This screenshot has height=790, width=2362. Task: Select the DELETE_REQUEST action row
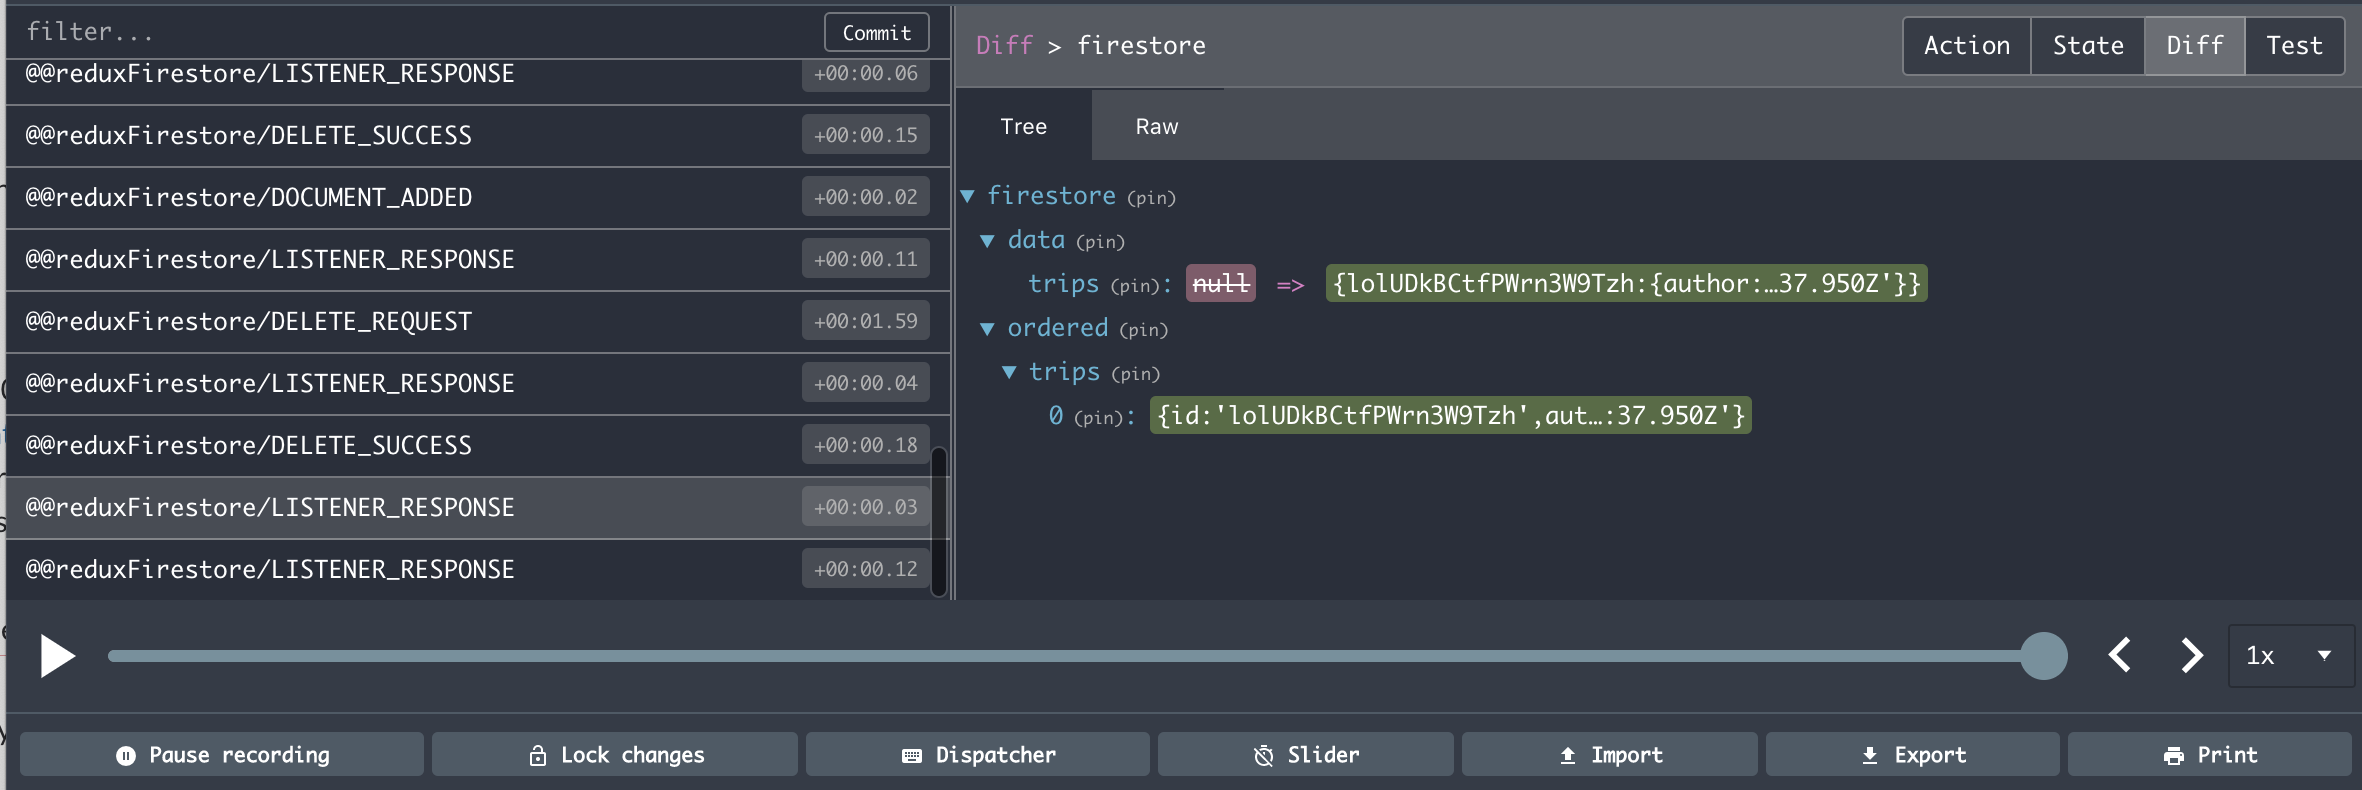coord(478,322)
